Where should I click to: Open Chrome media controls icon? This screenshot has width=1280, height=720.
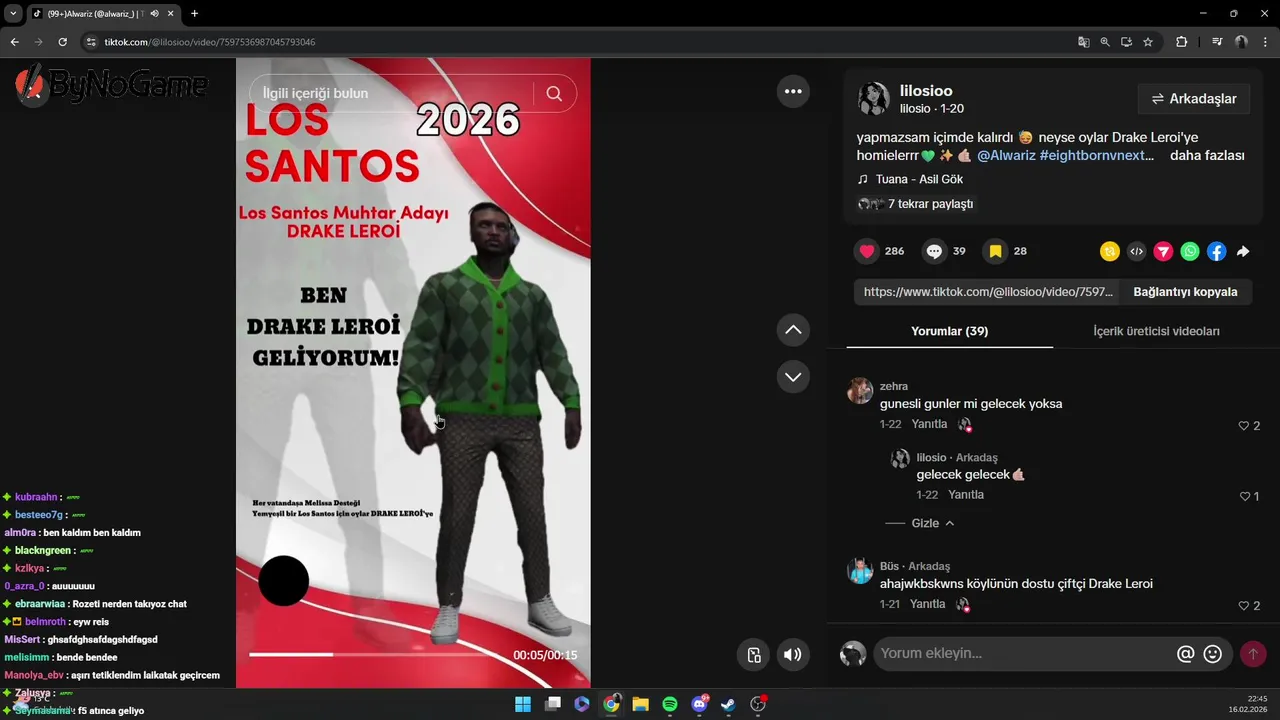pos(1217,42)
